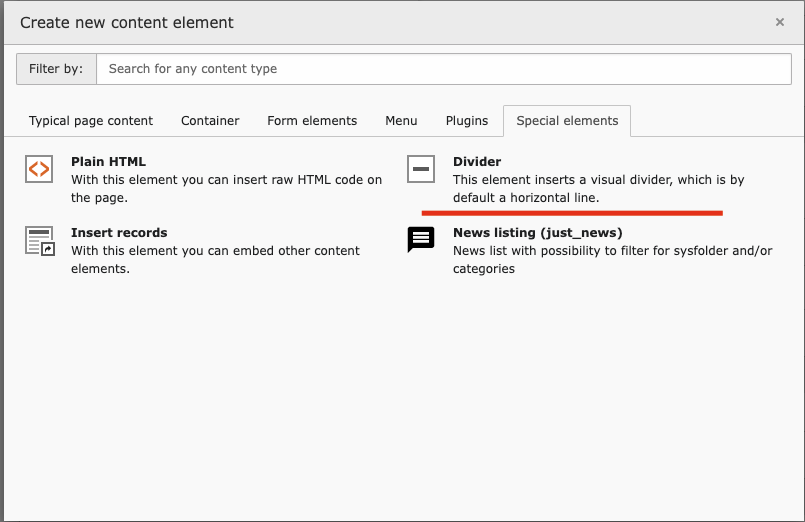Choose the Plain HTML title link
Screen dimensions: 805x522
pos(108,161)
